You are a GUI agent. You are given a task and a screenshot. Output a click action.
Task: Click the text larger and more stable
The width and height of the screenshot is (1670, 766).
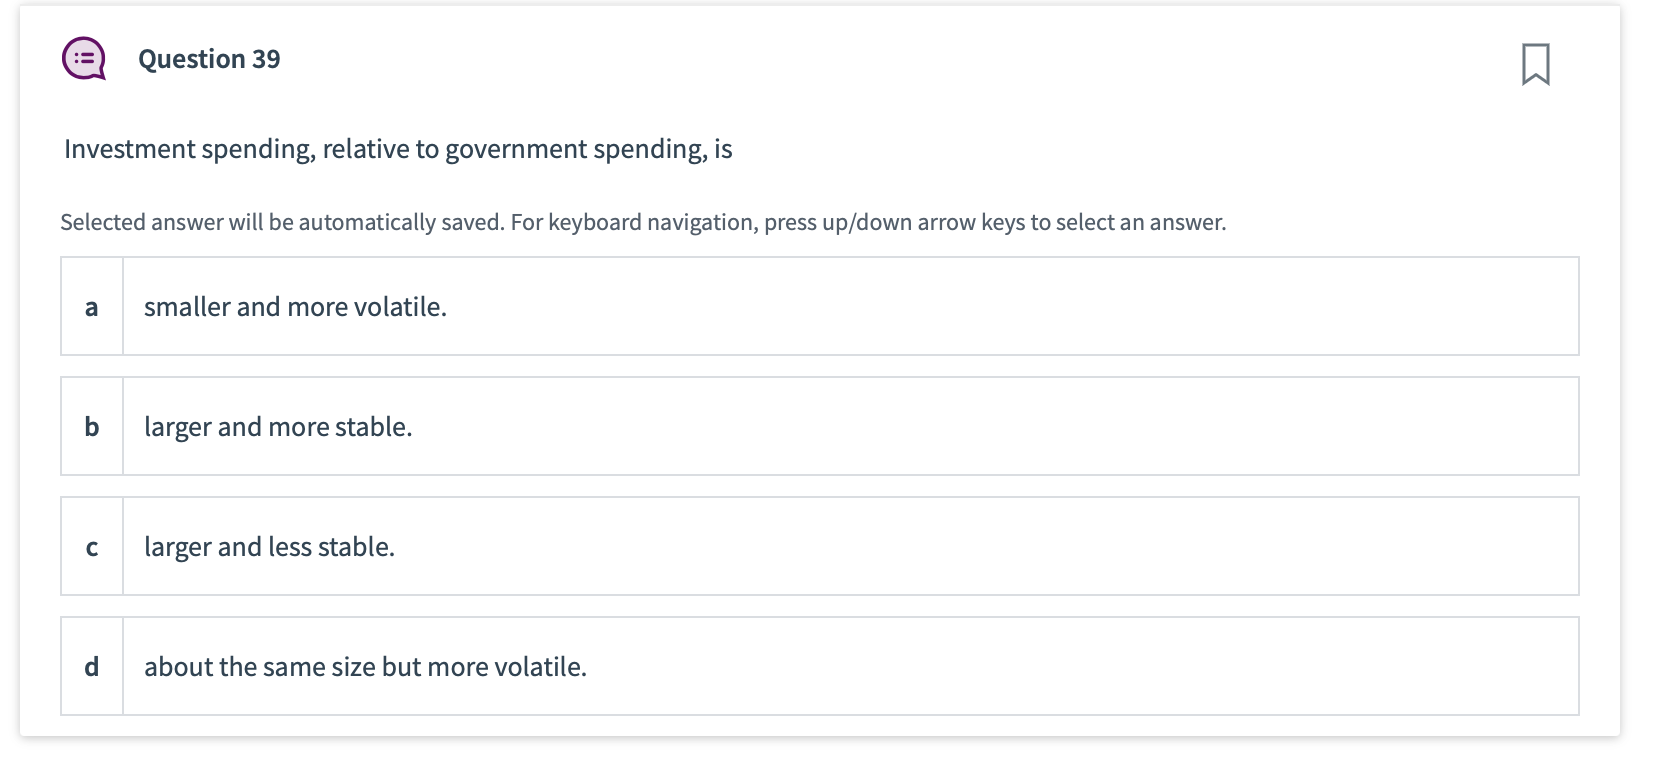coord(277,426)
